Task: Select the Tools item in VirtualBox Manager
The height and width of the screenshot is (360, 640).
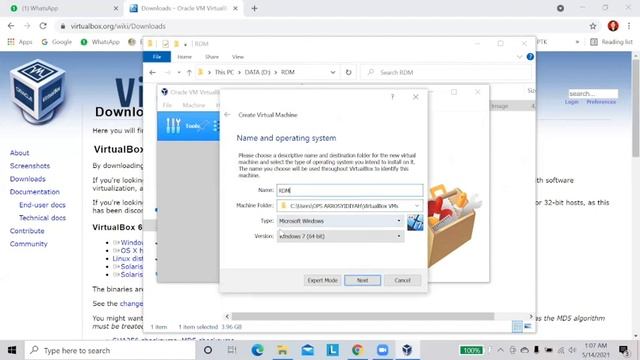Action: point(188,126)
